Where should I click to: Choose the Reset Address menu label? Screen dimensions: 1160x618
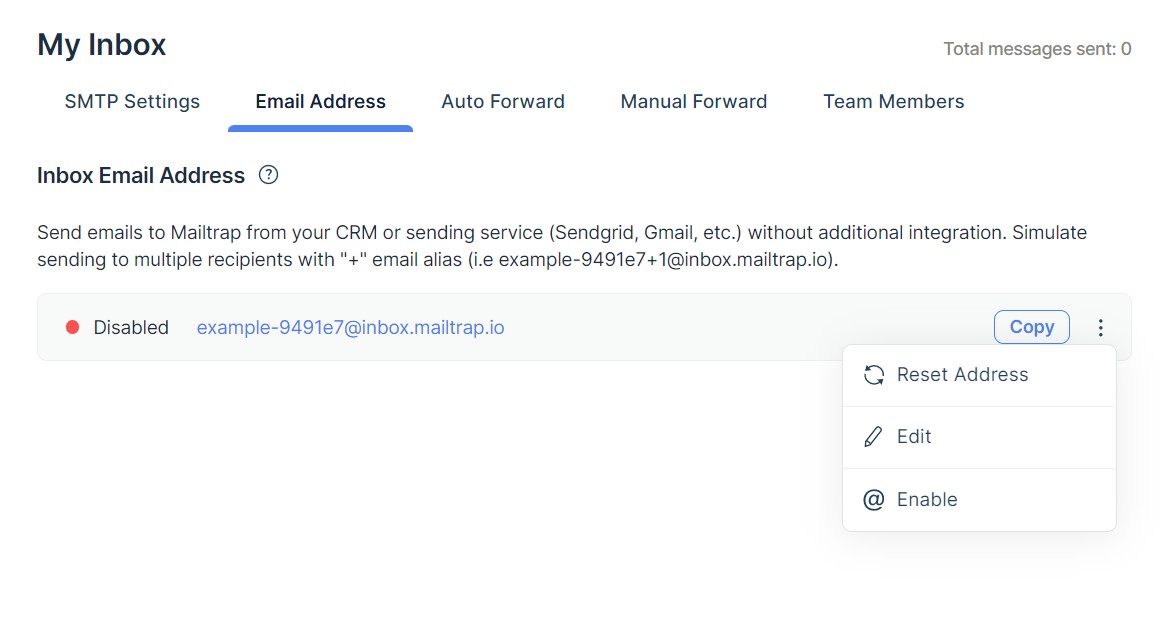pyautogui.click(x=962, y=375)
